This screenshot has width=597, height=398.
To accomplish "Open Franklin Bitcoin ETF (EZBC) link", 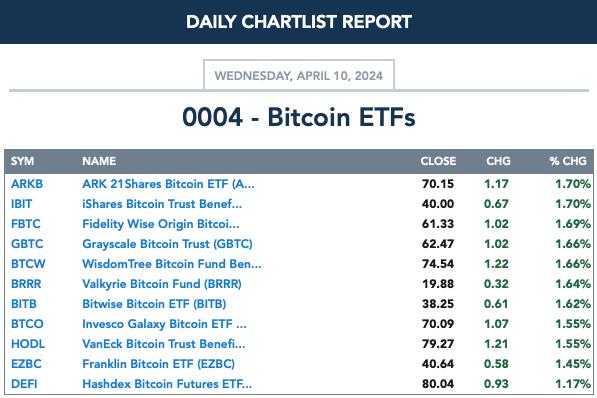I will point(158,364).
